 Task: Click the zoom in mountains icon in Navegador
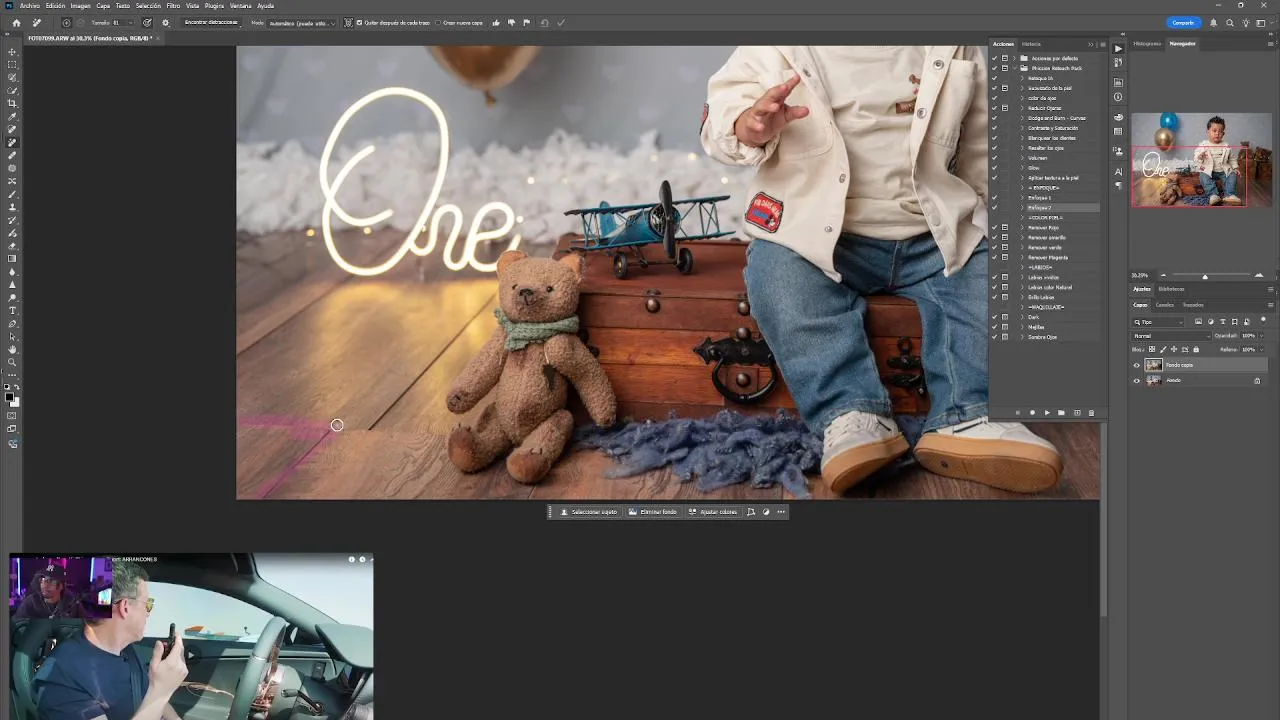point(1260,276)
